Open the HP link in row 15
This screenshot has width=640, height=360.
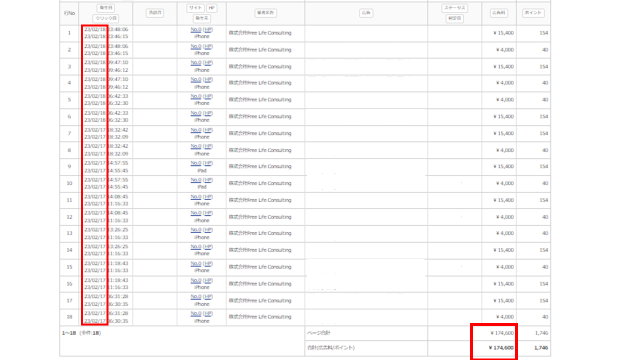[208, 264]
